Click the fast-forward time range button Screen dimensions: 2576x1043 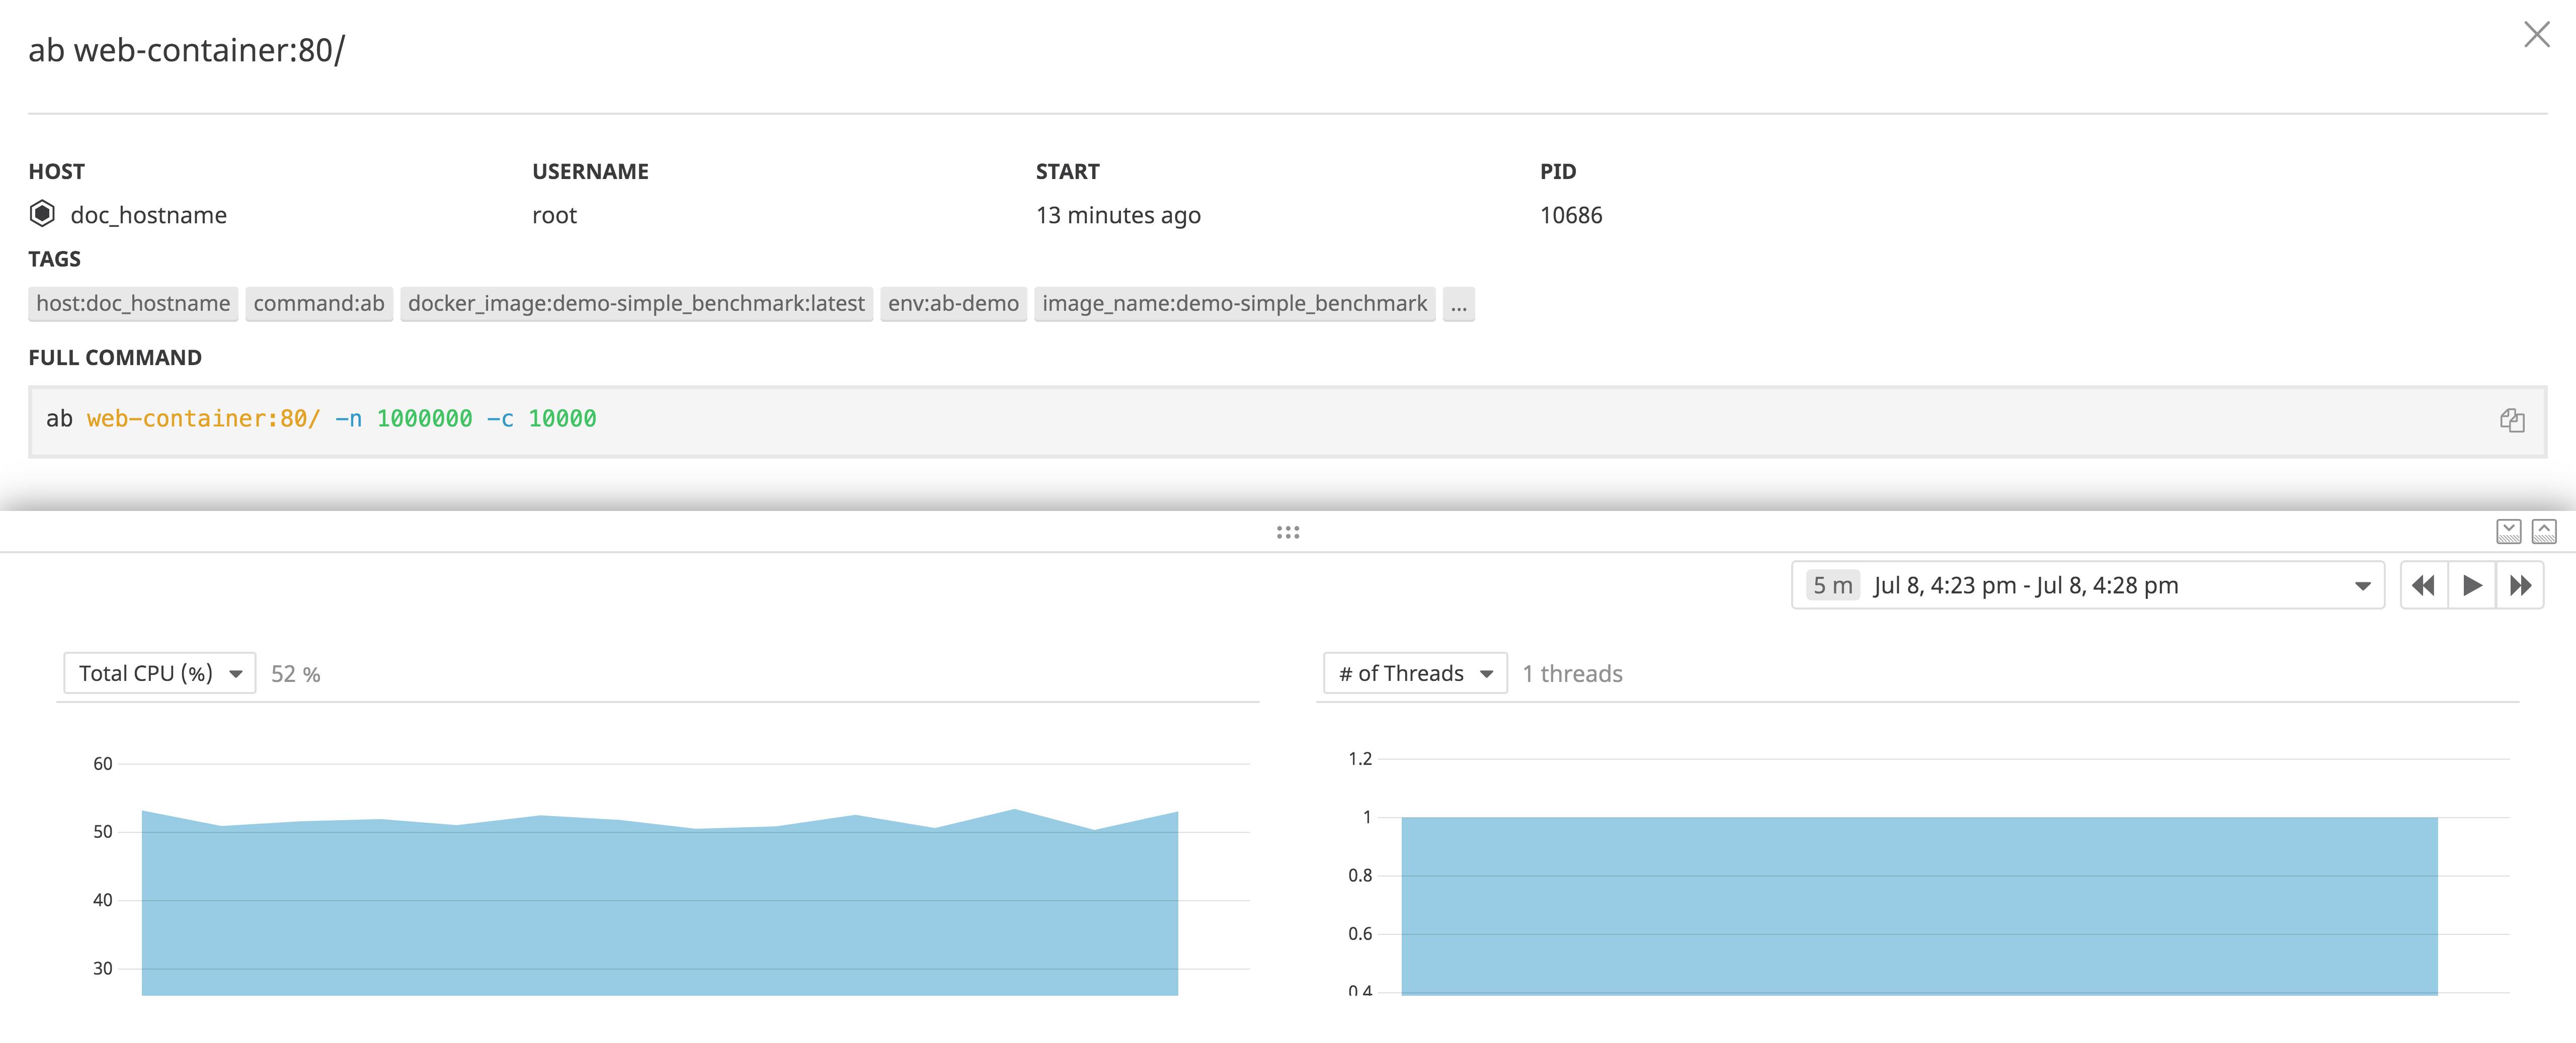[x=2520, y=585]
